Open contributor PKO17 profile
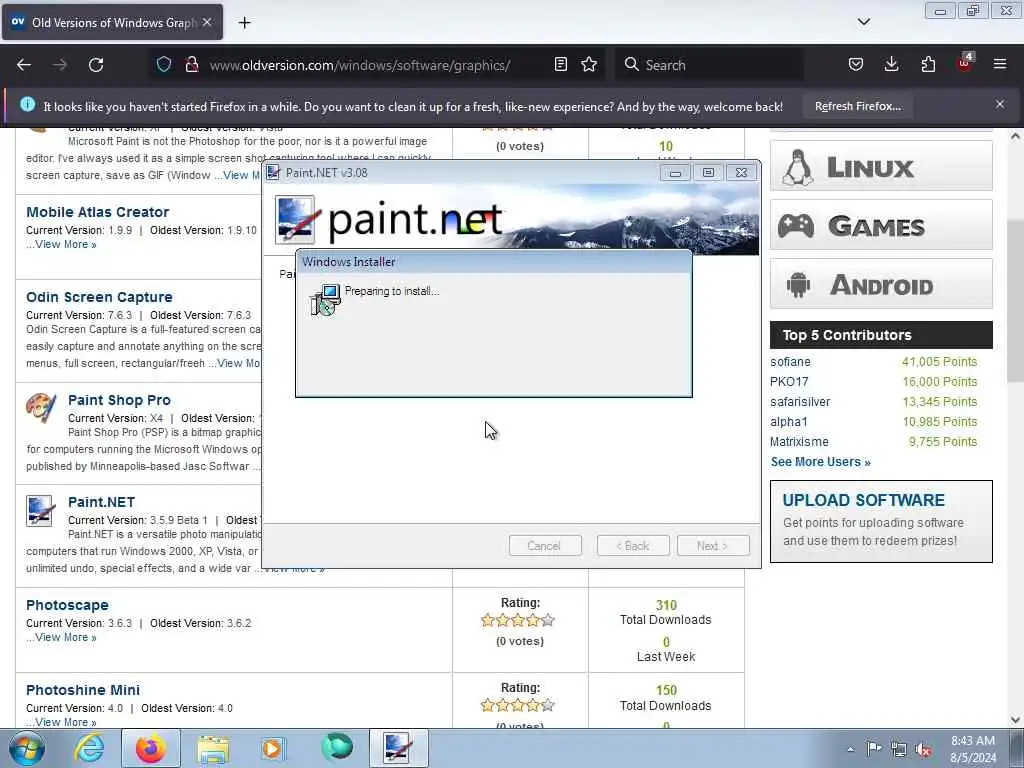The image size is (1024, 768). (789, 382)
